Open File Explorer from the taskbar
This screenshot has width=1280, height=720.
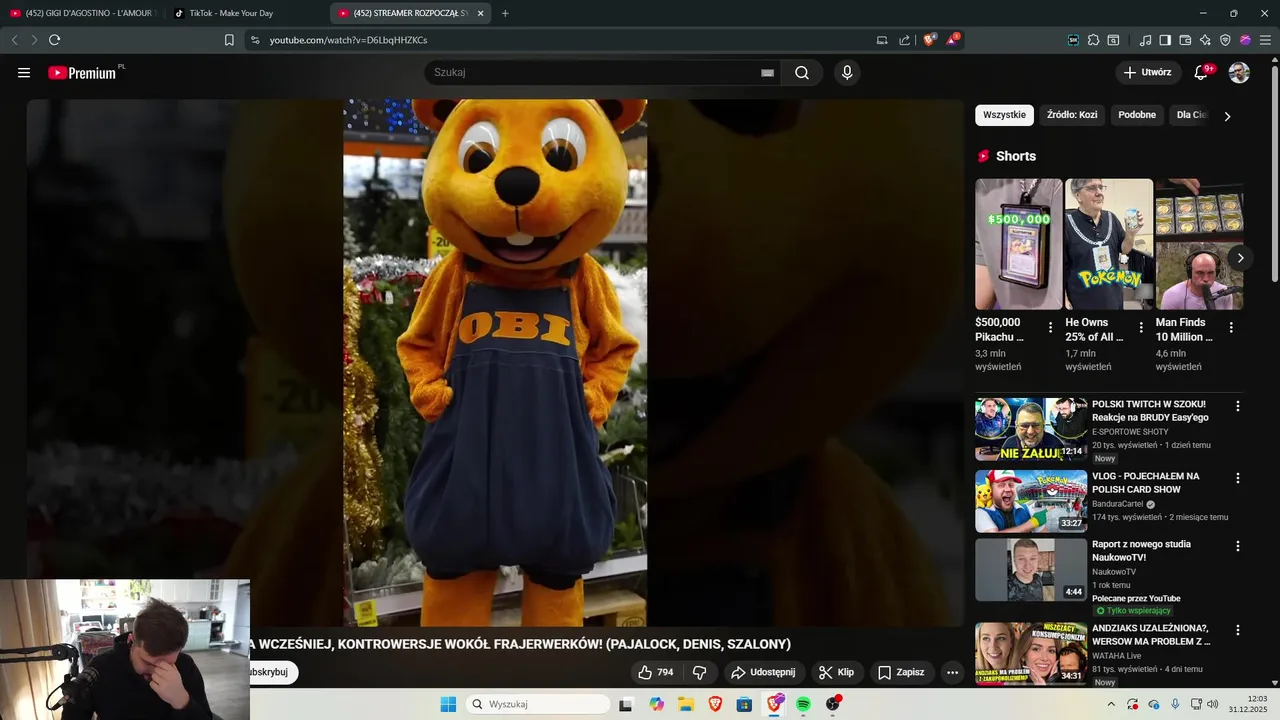click(x=686, y=704)
